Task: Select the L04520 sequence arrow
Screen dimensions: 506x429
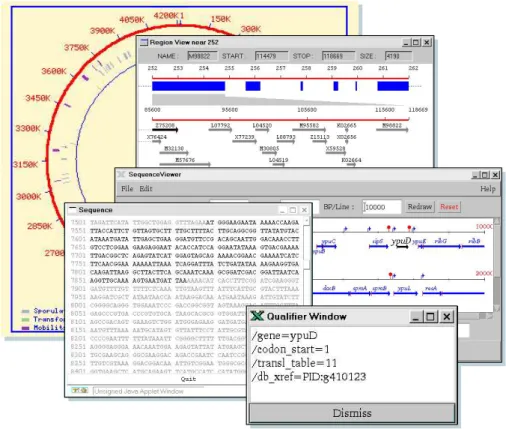Action: (x=262, y=130)
